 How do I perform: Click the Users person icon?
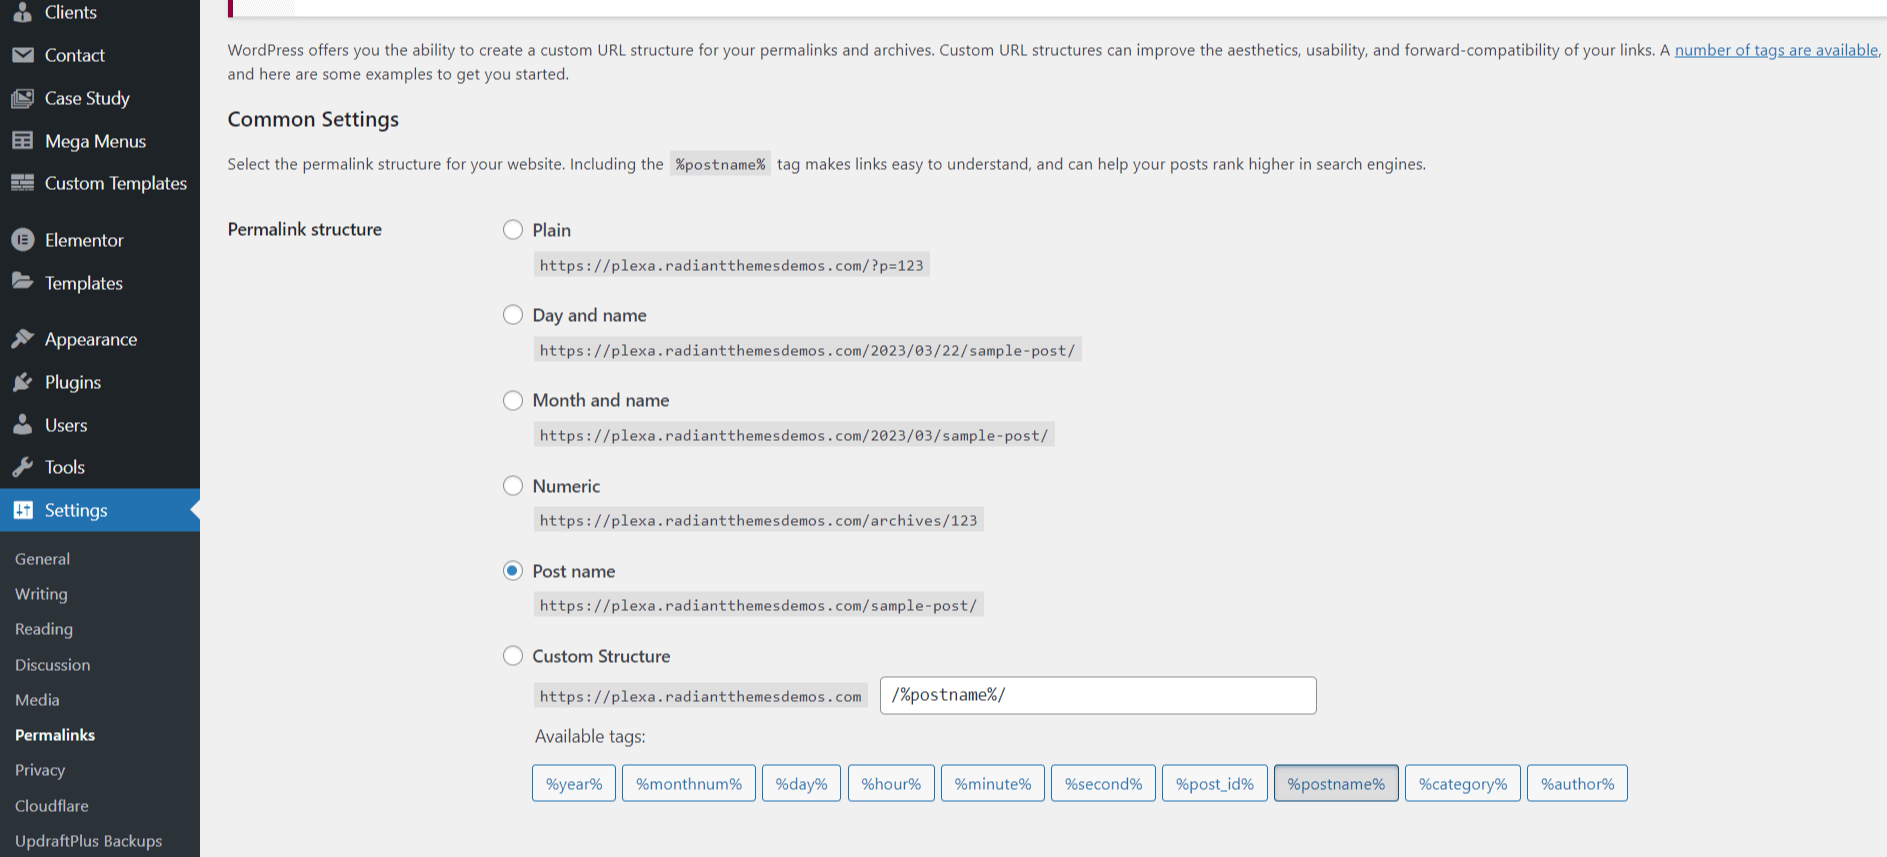[22, 425]
